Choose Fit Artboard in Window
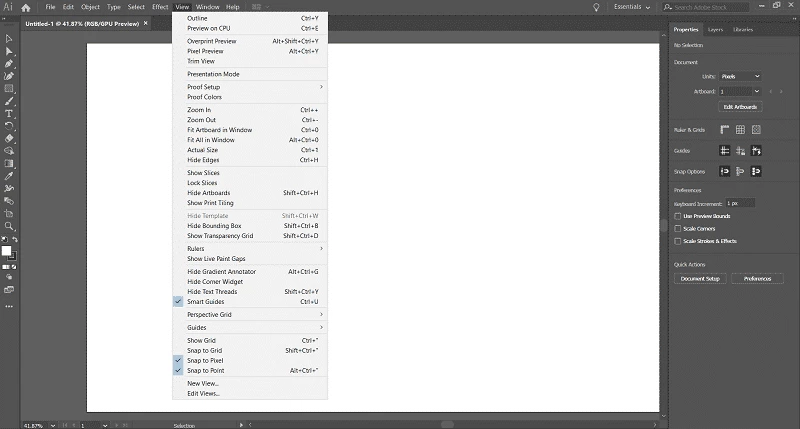The height and width of the screenshot is (429, 800). (219, 130)
